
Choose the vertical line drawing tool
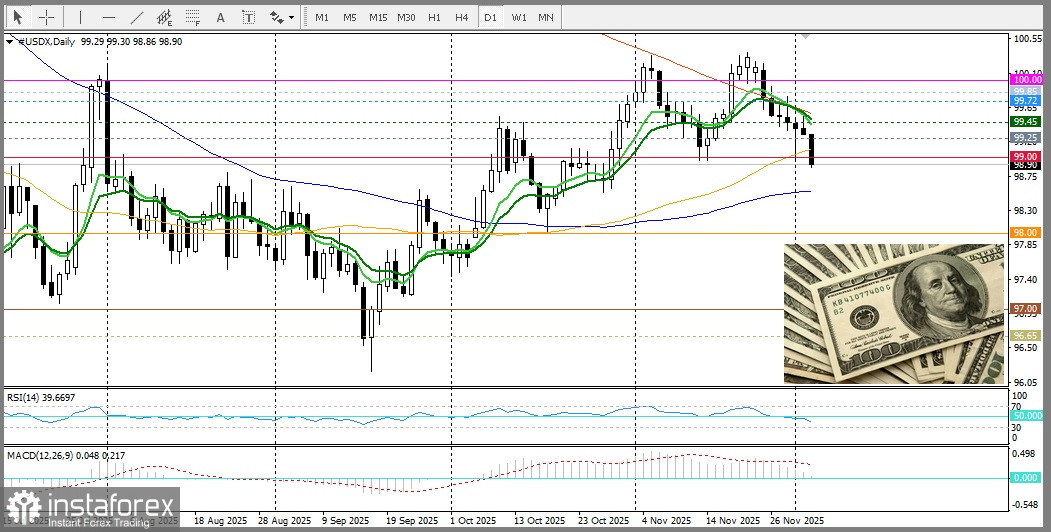point(80,17)
